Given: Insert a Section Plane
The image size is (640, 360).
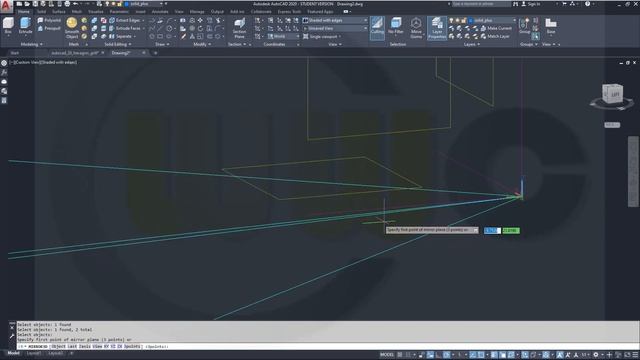Looking at the screenshot, I should 239,28.
